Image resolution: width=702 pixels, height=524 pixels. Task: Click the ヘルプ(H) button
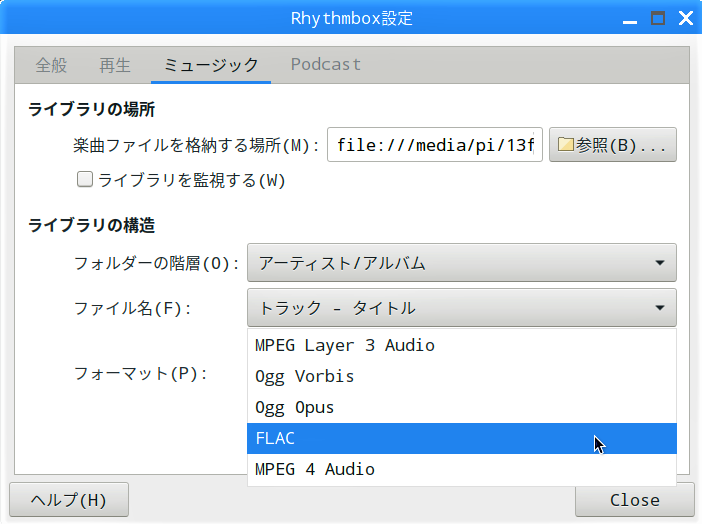click(x=69, y=500)
